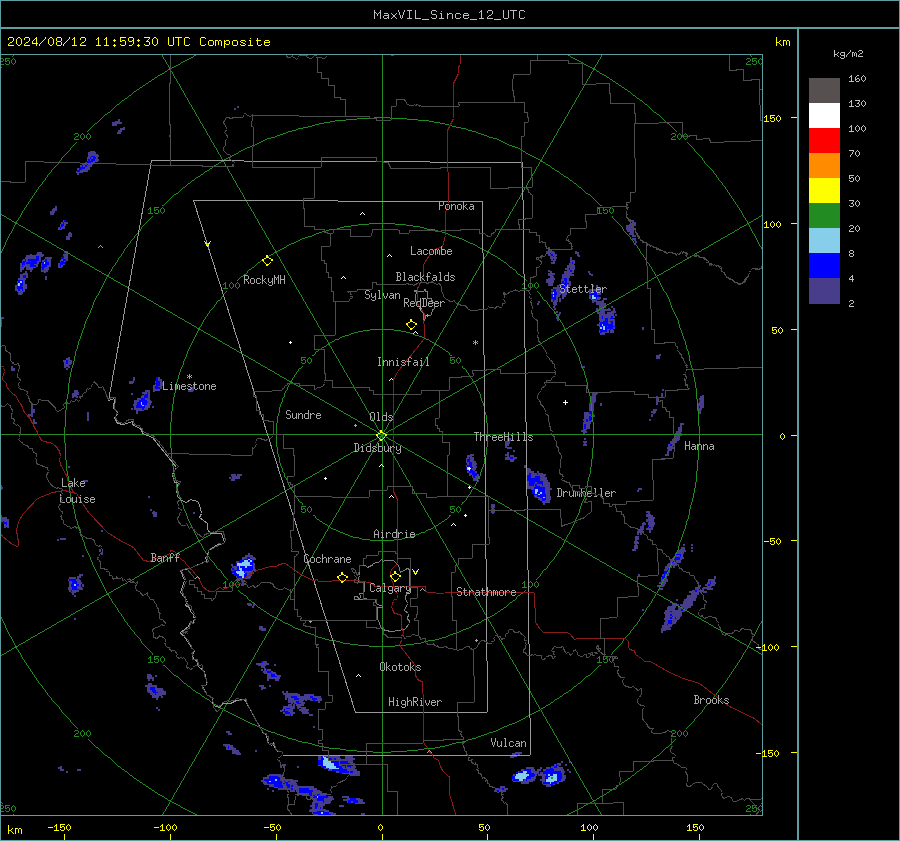Click the RedDeer city label
Image resolution: width=900 pixels, height=841 pixels.
point(424,303)
